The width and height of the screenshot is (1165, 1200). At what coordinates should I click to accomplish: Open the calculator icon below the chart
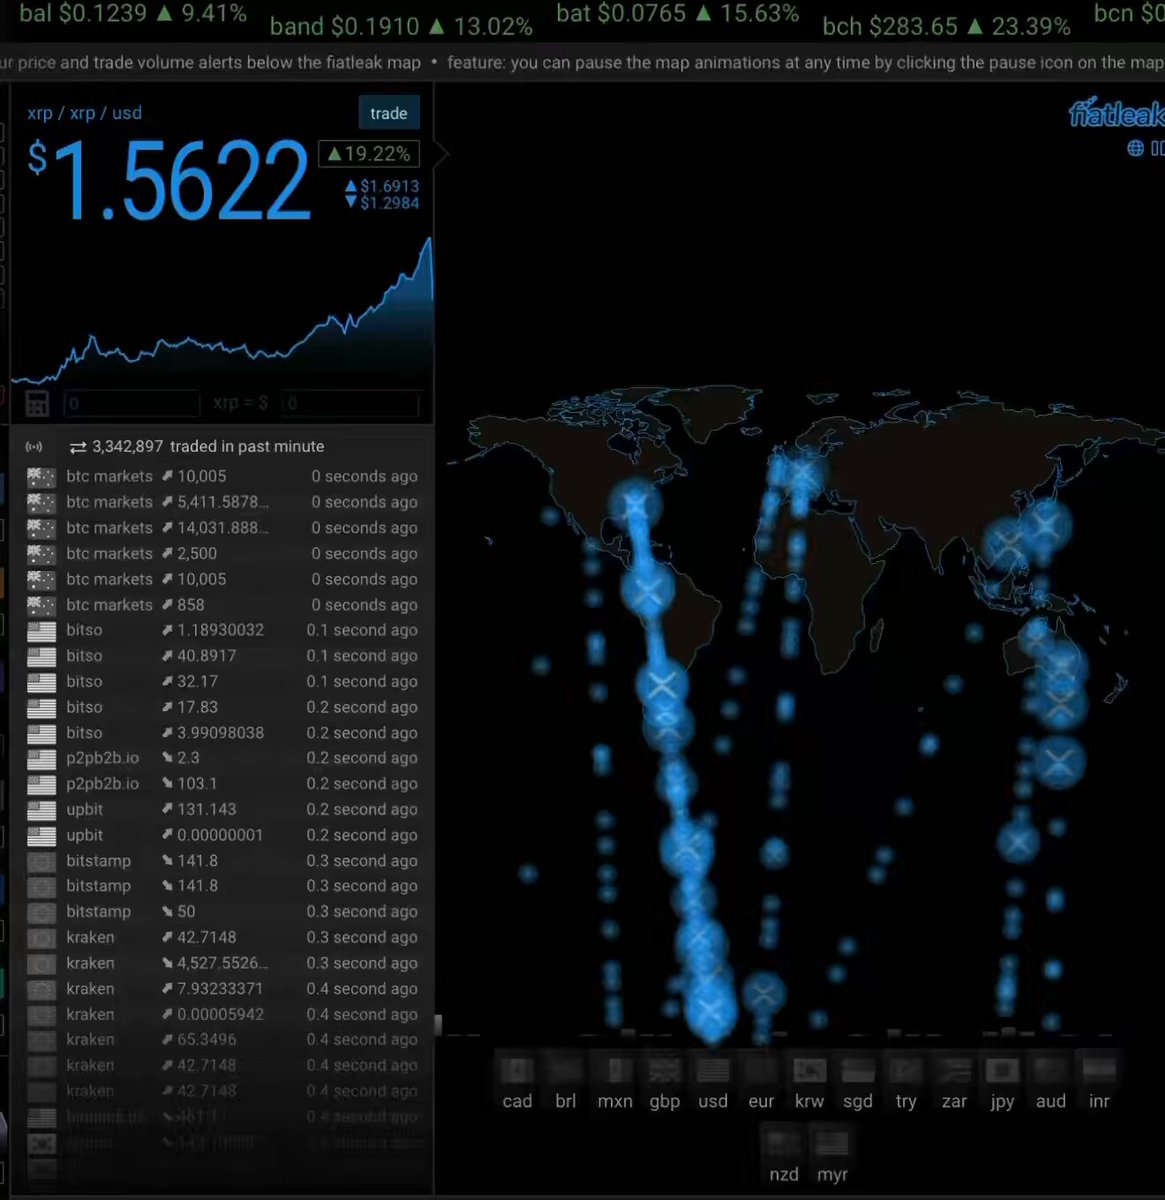37,403
